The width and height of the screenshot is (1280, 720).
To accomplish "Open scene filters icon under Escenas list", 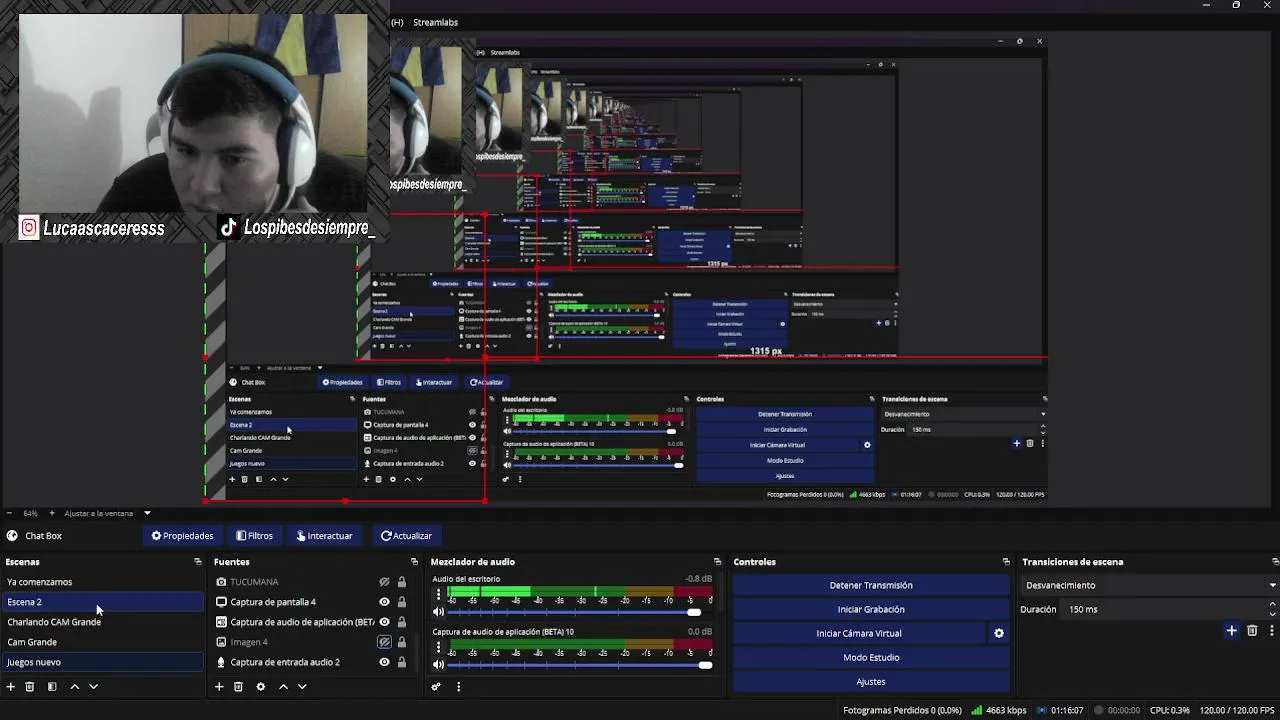I will (52, 687).
